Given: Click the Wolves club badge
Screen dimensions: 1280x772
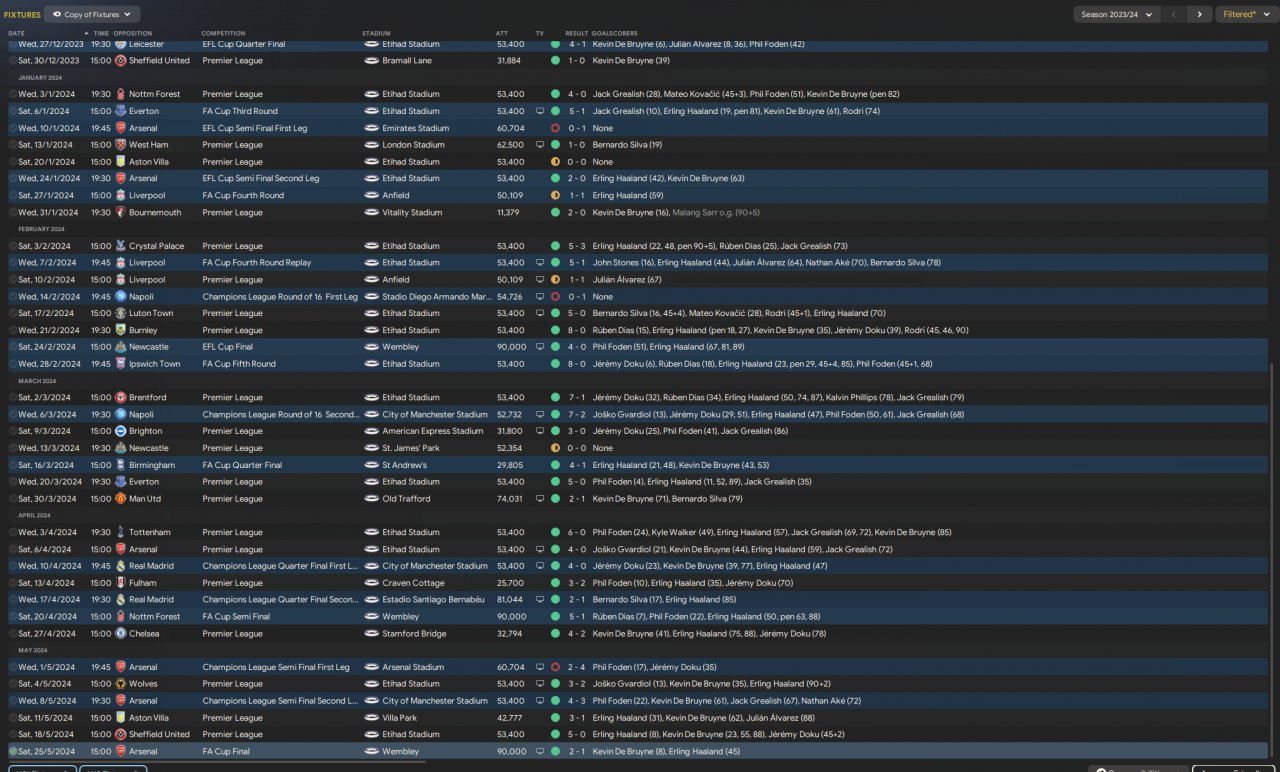Looking at the screenshot, I should coord(120,684).
